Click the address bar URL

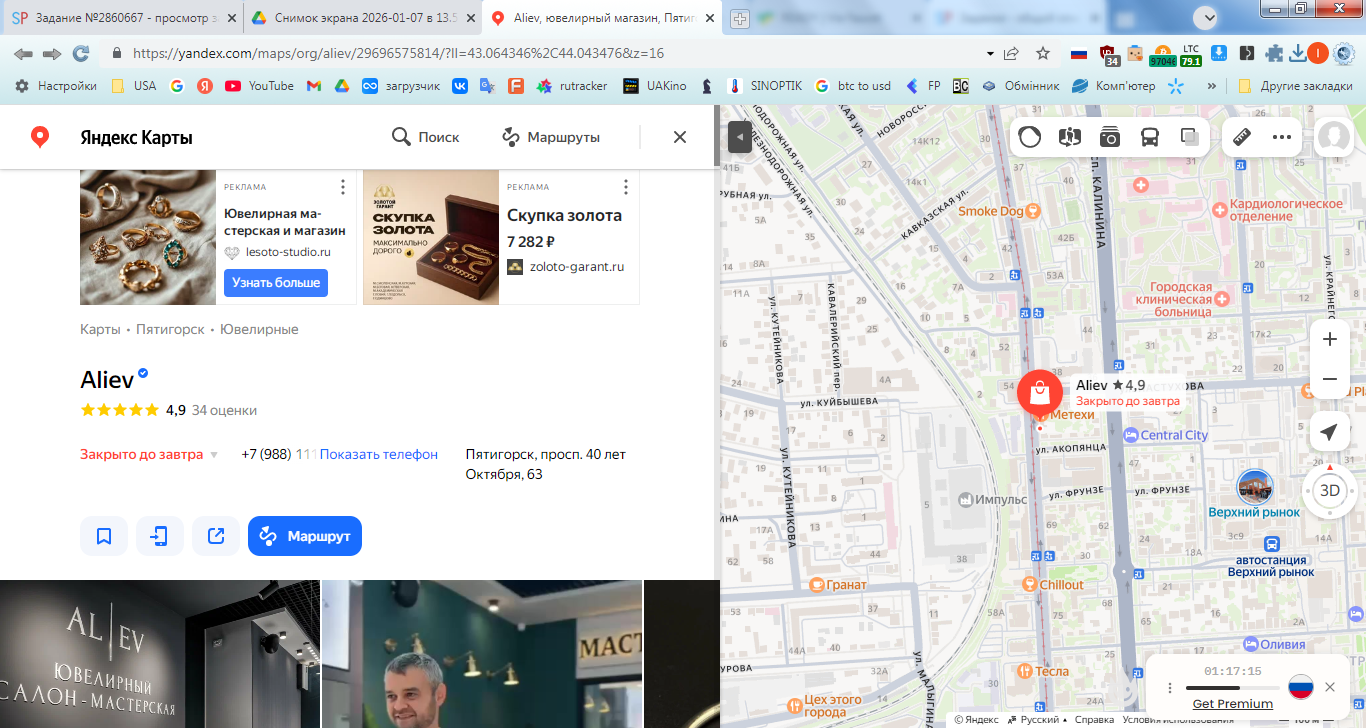(398, 53)
